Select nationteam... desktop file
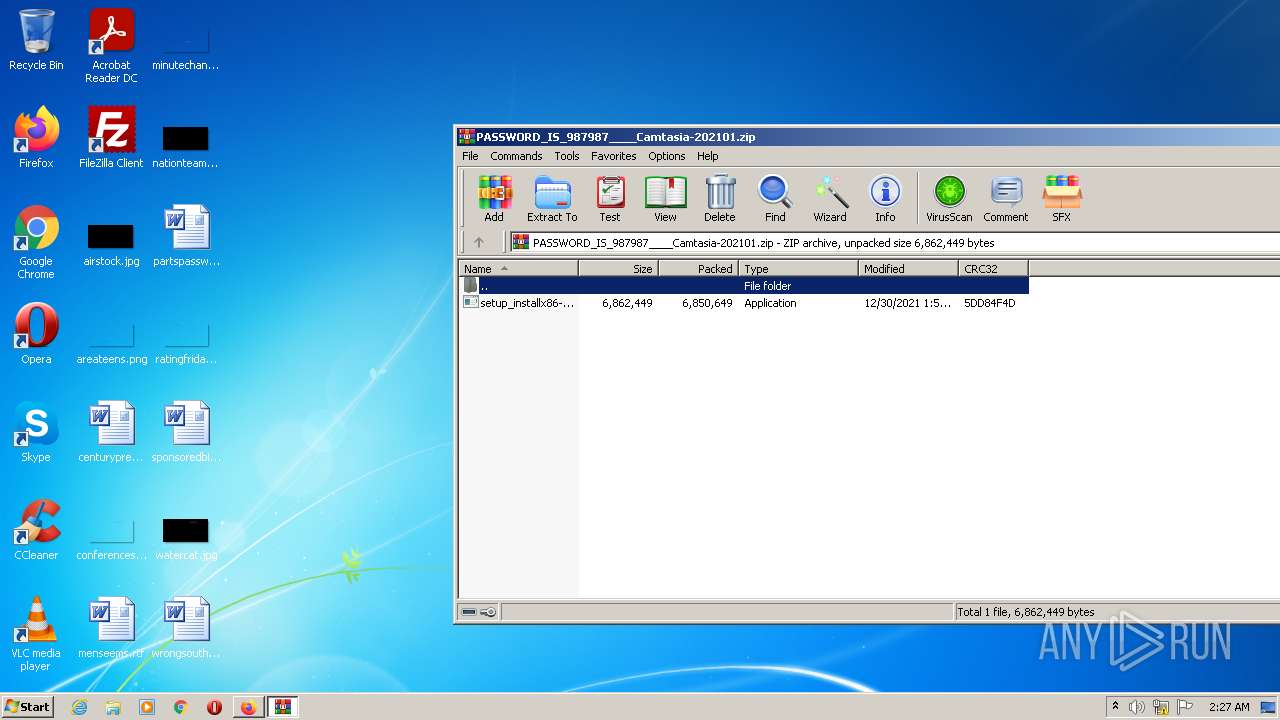 (x=186, y=146)
